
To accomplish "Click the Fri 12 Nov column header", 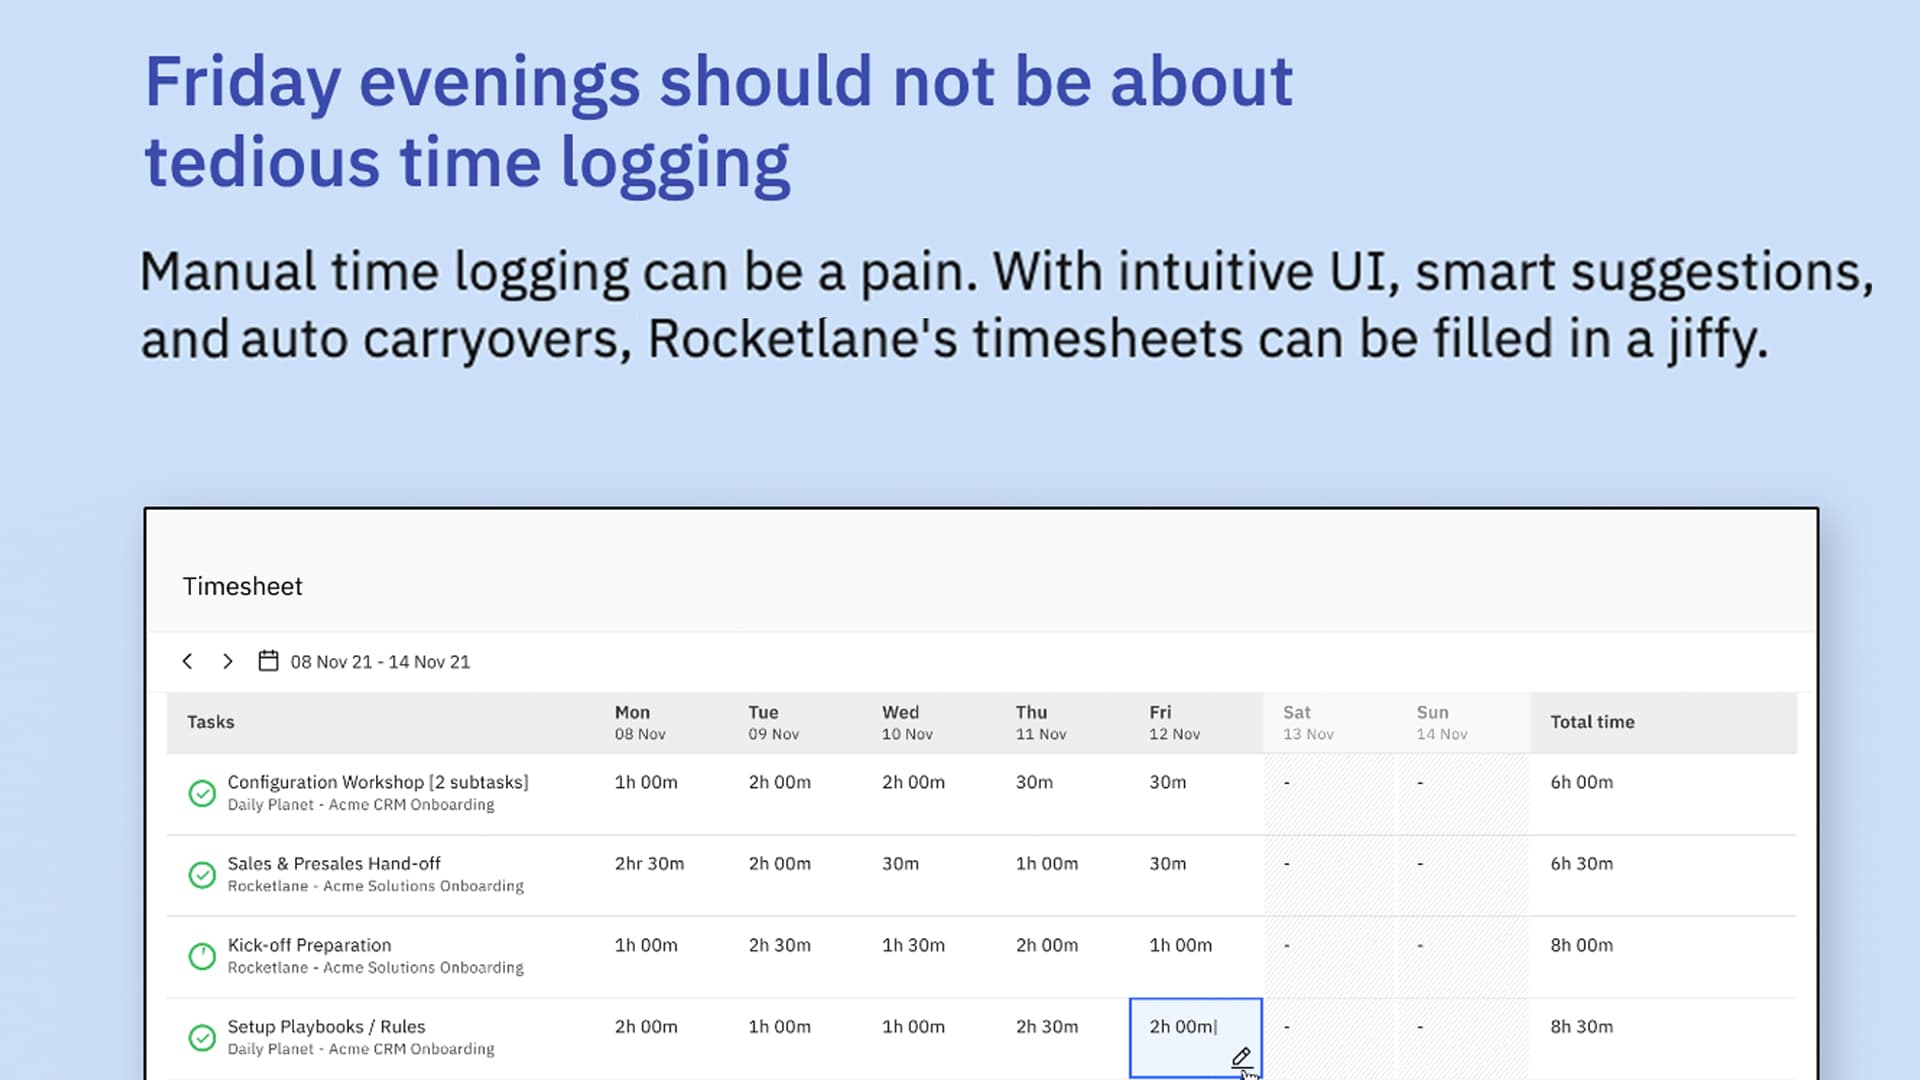I will point(1174,722).
